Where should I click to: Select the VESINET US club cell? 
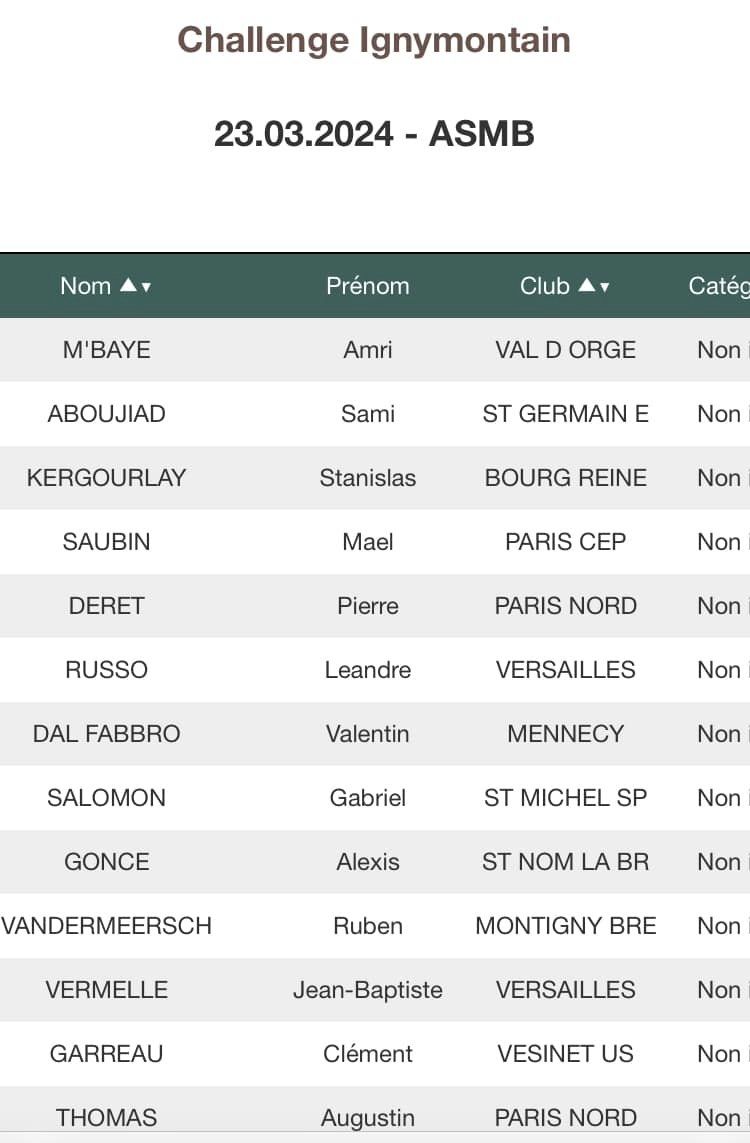pyautogui.click(x=566, y=1054)
